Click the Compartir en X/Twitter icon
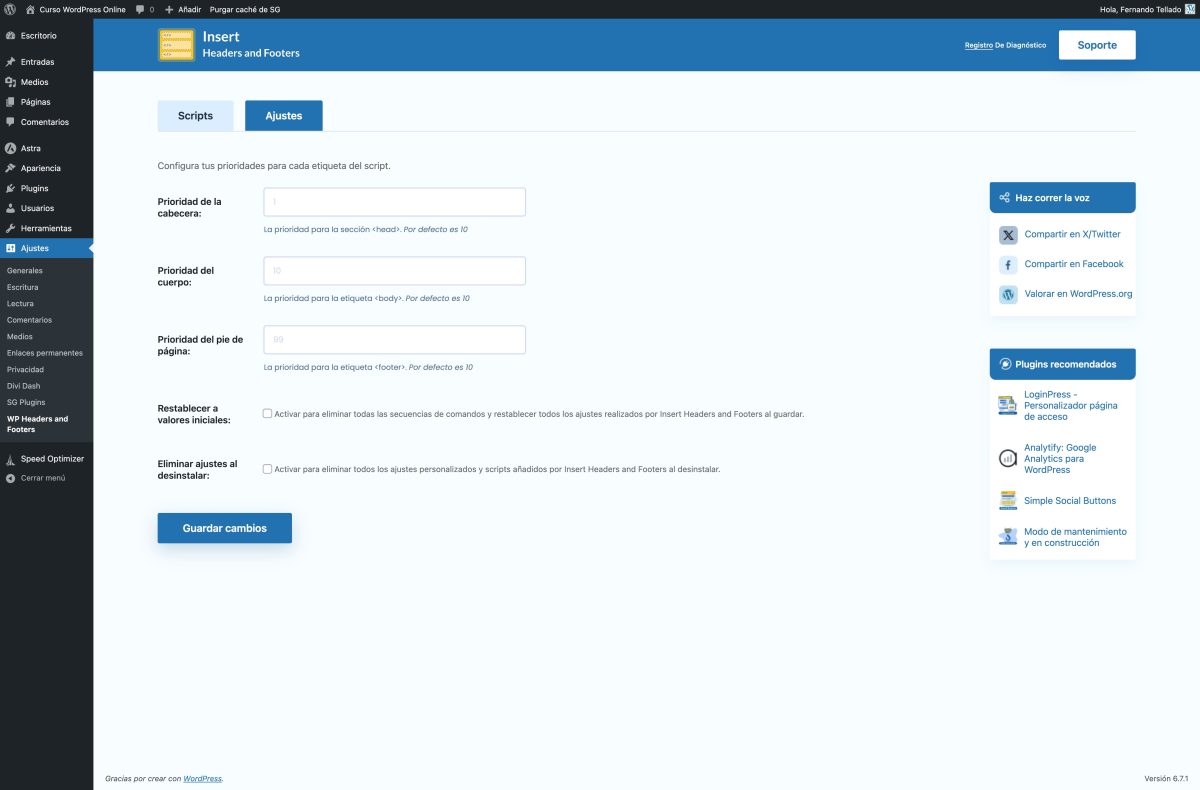This screenshot has width=1200, height=790. [1008, 234]
